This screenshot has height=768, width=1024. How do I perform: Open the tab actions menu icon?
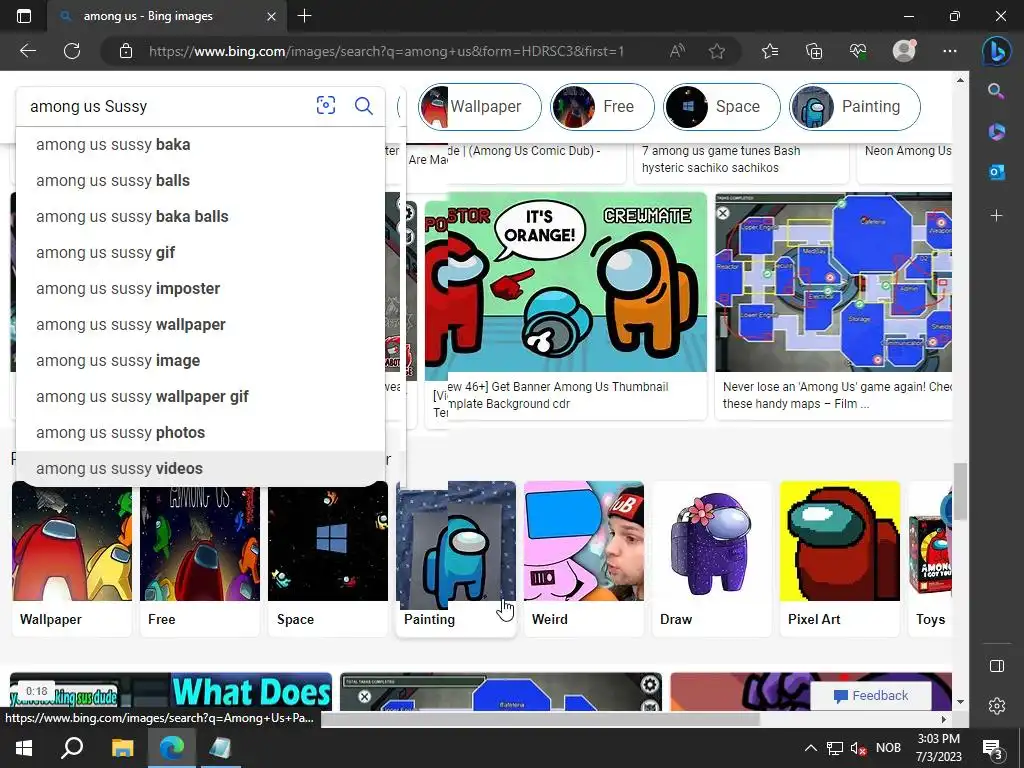tap(24, 16)
